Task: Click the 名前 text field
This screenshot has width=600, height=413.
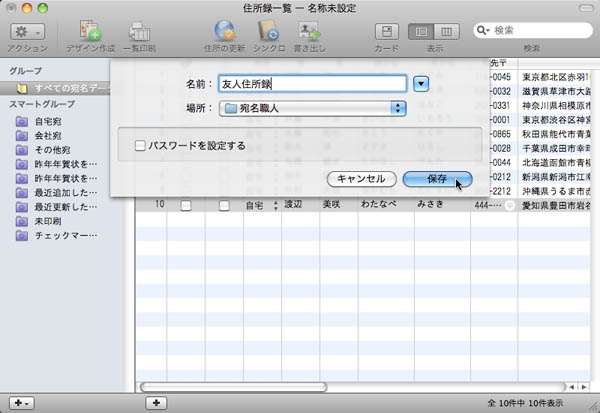Action: tap(311, 83)
